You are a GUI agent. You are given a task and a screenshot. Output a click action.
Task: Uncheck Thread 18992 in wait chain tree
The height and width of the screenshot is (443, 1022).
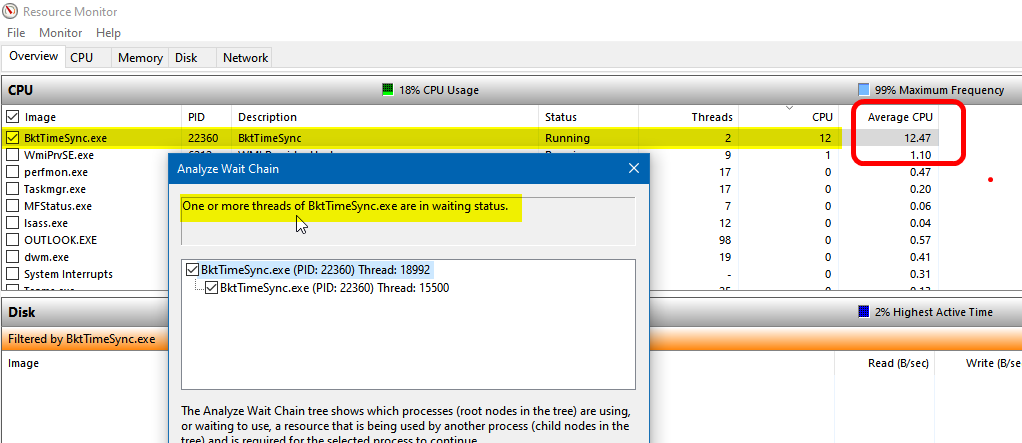point(193,270)
